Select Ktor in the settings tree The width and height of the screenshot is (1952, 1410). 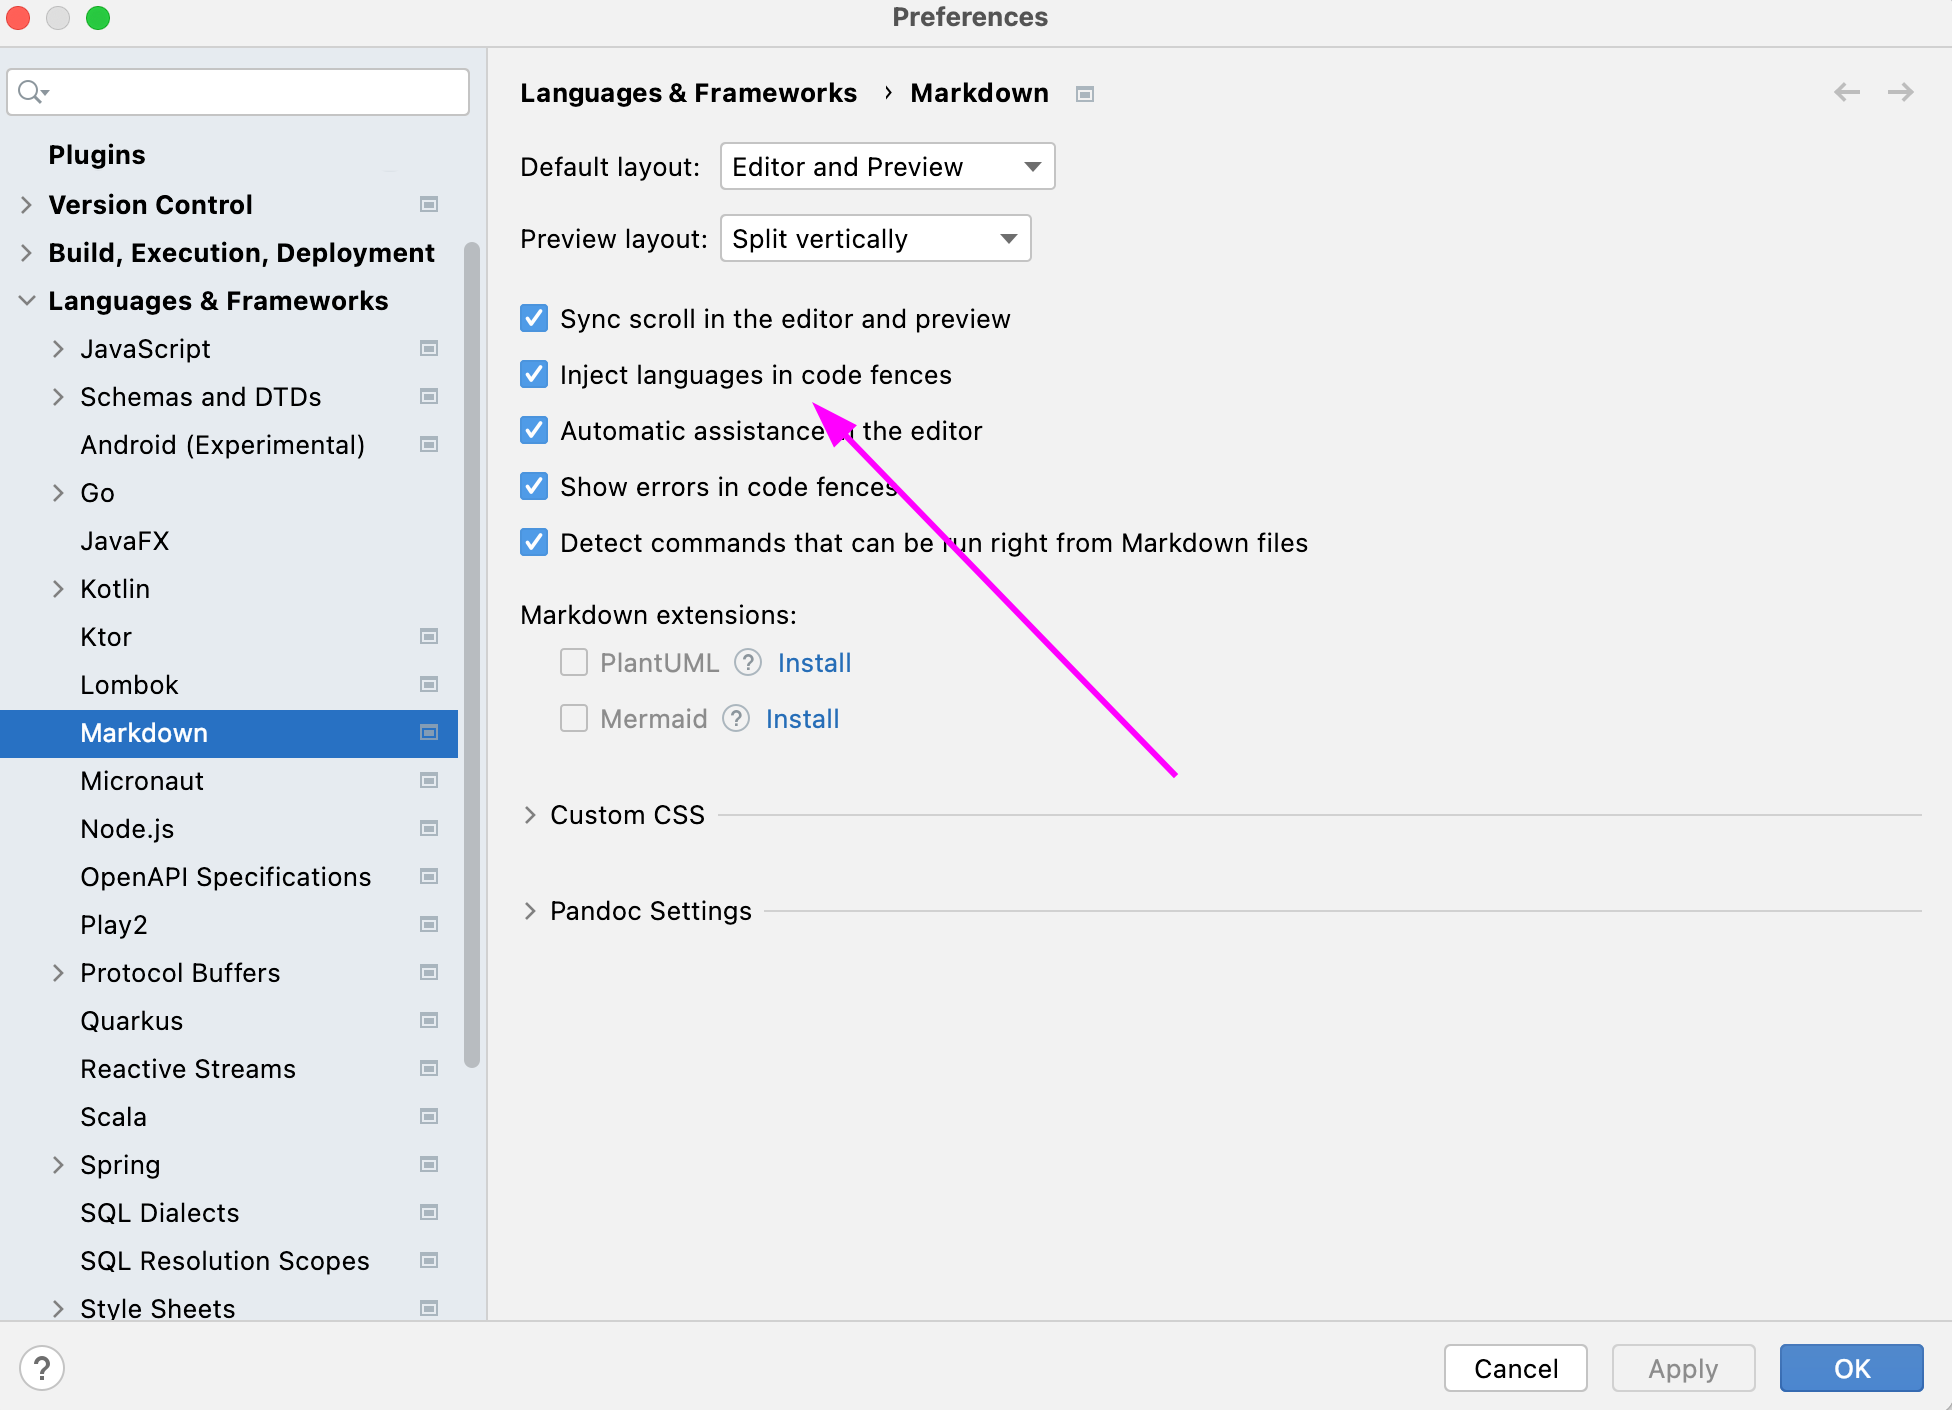[x=106, y=637]
